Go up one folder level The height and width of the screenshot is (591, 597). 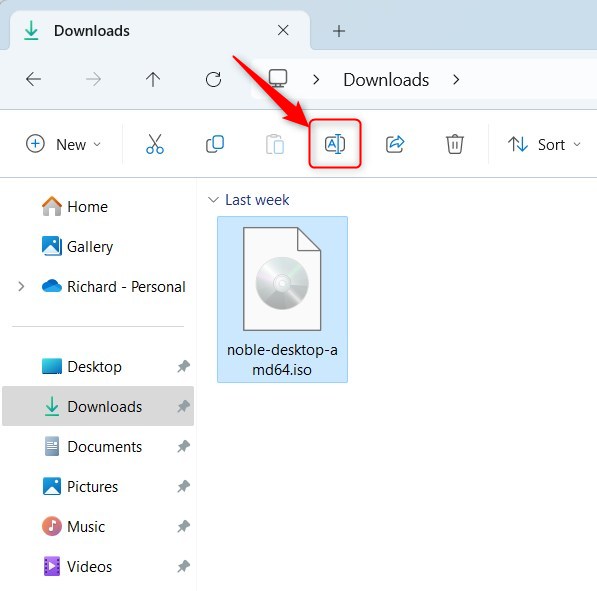tap(153, 80)
